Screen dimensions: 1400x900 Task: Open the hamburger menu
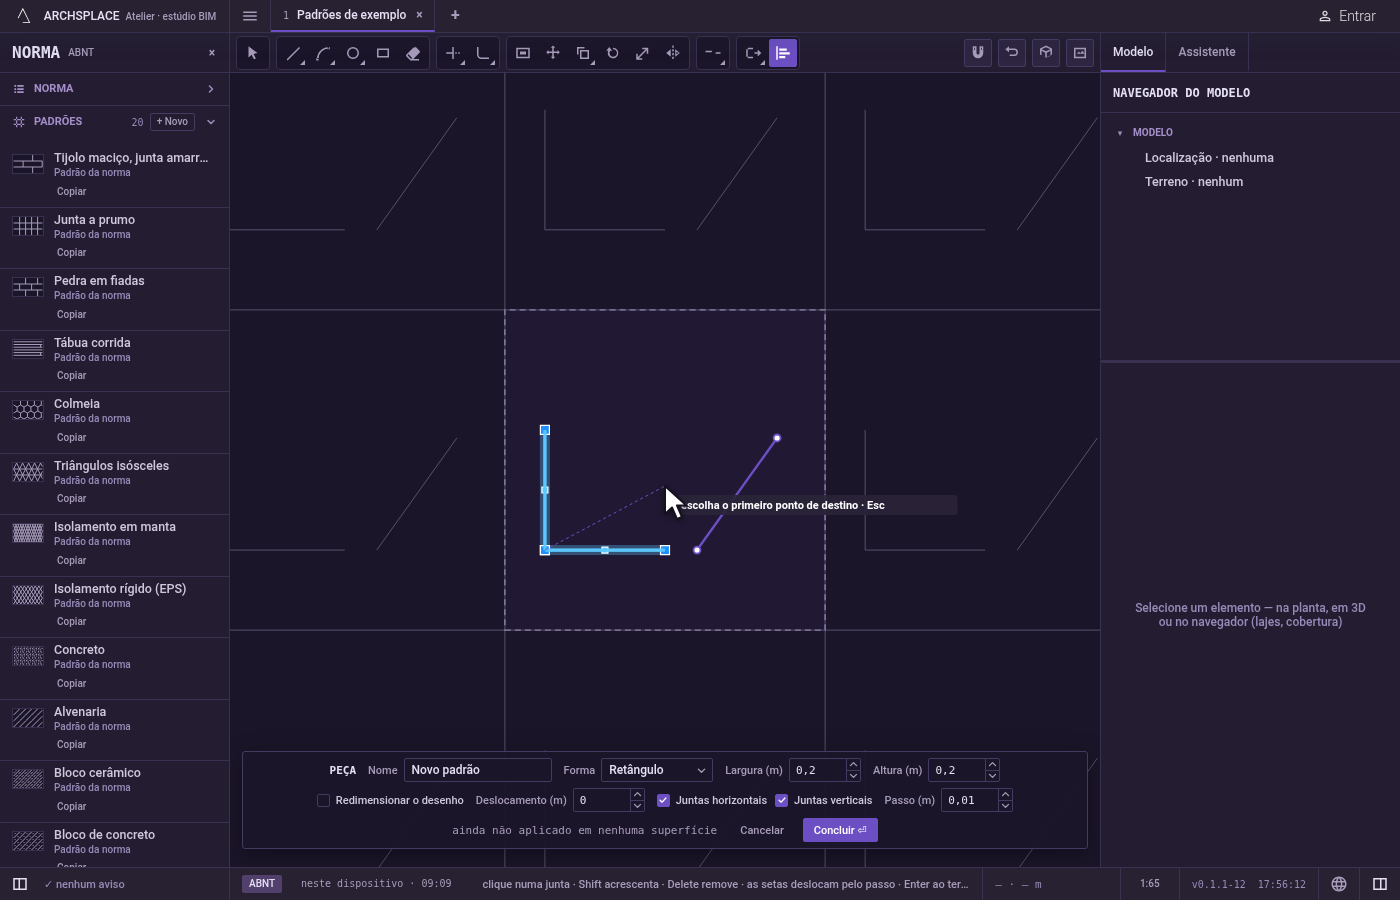[250, 16]
